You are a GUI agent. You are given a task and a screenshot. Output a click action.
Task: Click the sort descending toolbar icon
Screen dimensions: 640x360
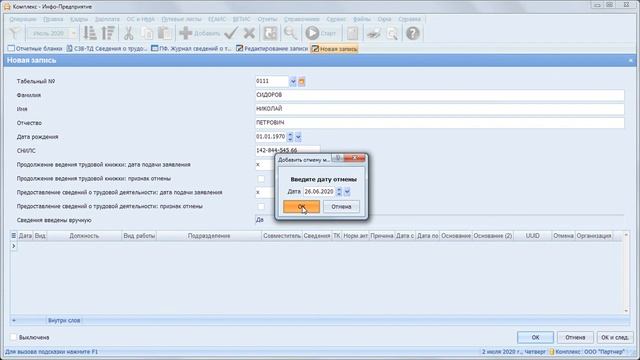(x=108, y=33)
